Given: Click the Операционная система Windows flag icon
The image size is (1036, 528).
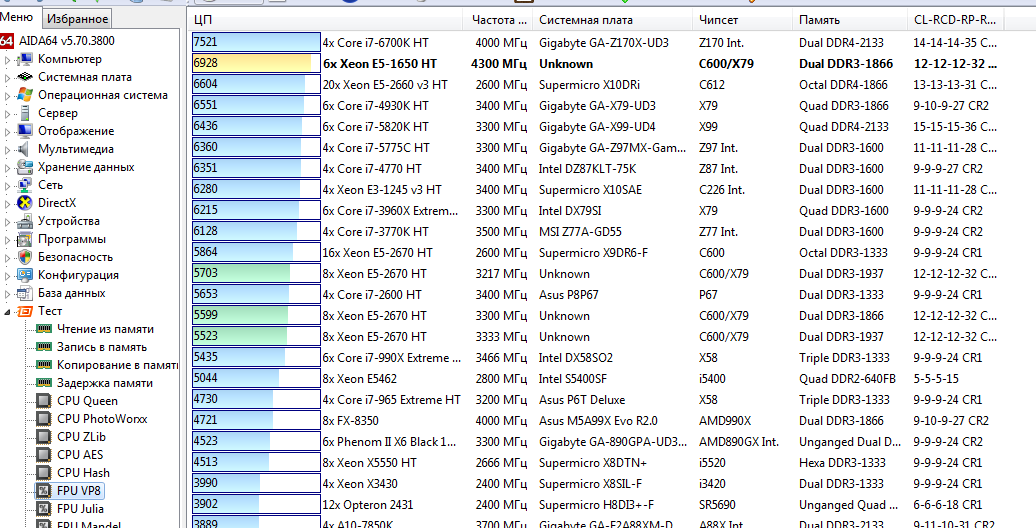Looking at the screenshot, I should [26, 95].
